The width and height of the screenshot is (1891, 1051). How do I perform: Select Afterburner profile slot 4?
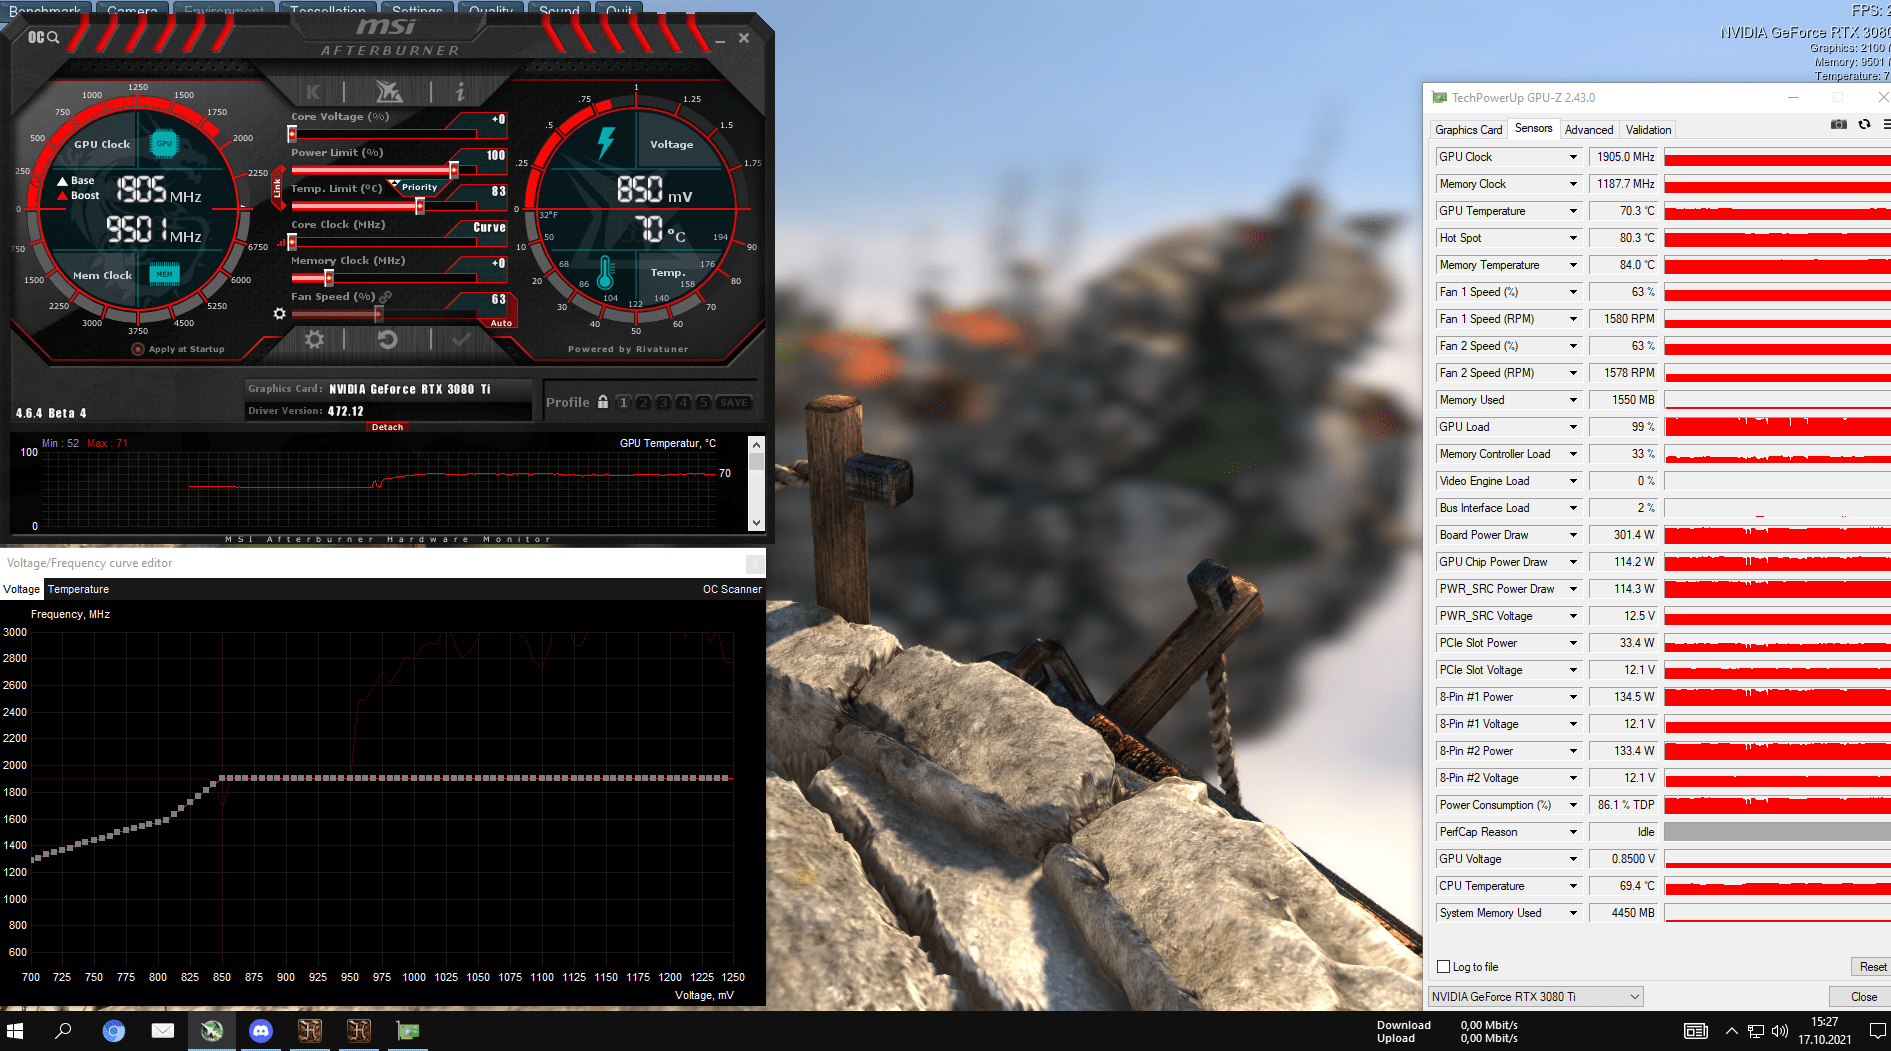click(683, 402)
